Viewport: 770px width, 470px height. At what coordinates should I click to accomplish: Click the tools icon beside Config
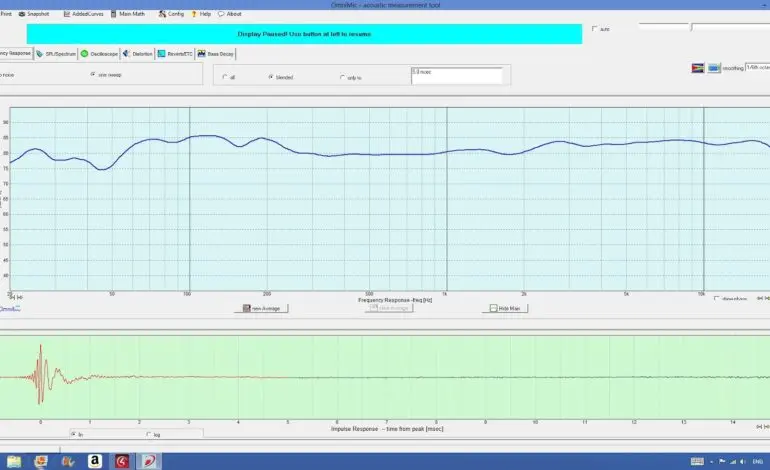point(162,14)
